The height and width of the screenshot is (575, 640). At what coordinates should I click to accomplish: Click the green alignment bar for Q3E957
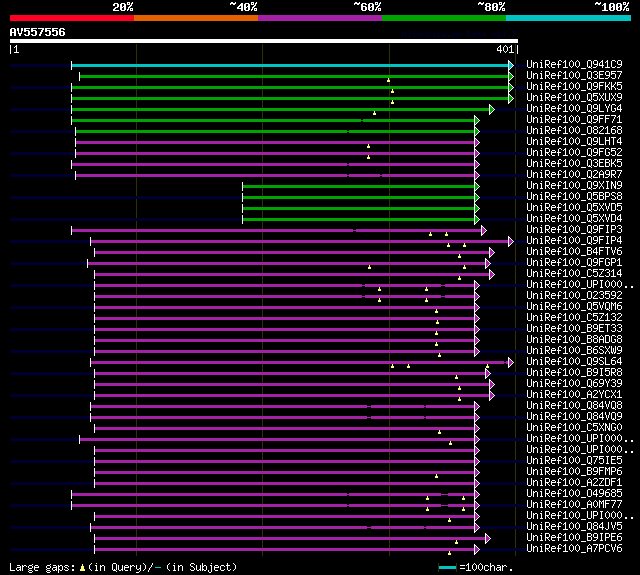coord(294,76)
